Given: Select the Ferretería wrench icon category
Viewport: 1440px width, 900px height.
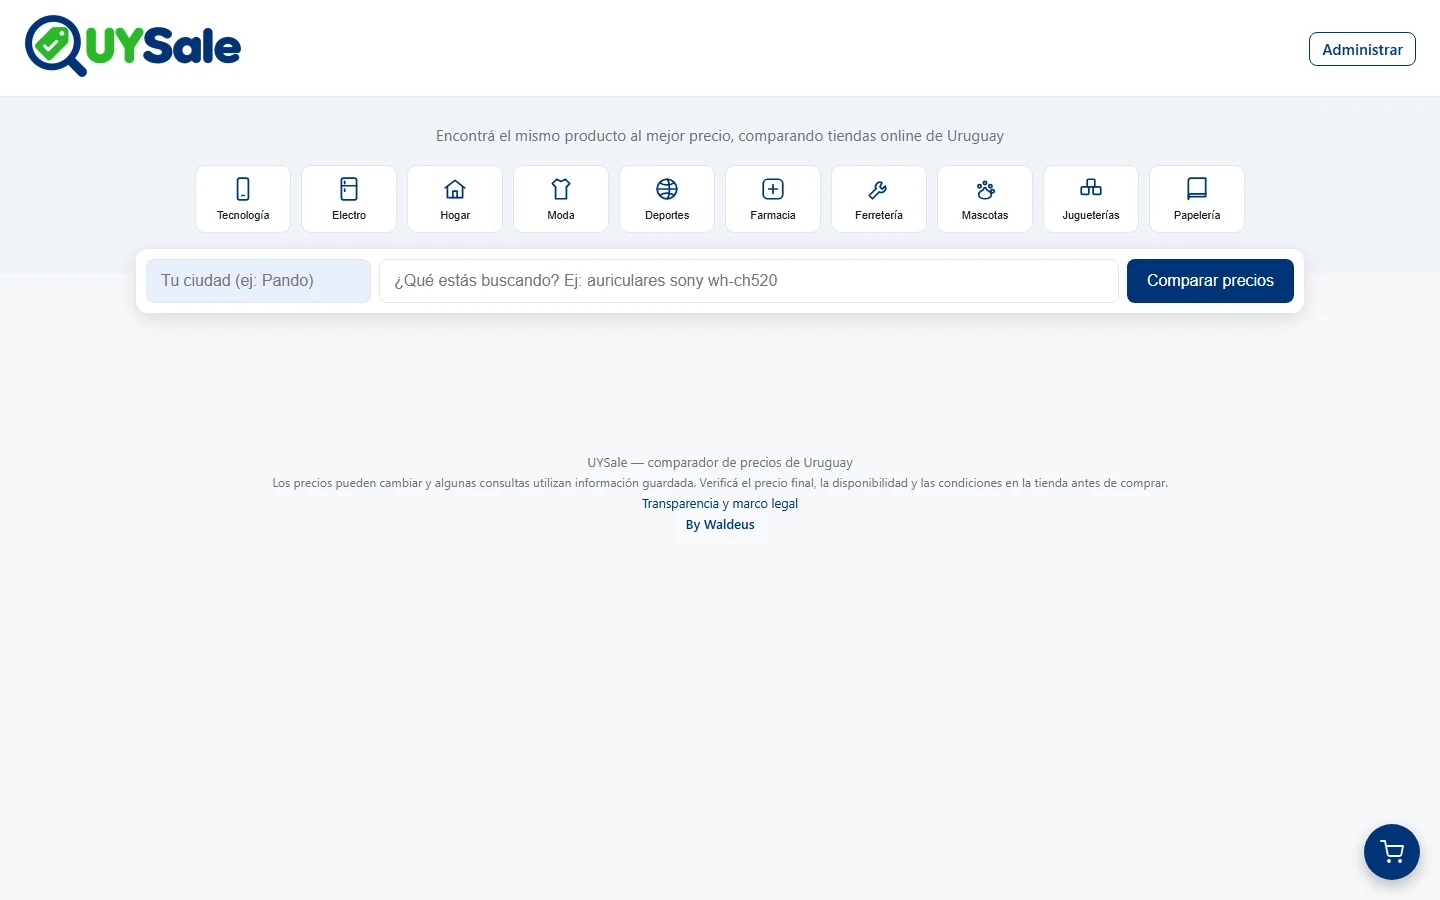Looking at the screenshot, I should pos(879,199).
